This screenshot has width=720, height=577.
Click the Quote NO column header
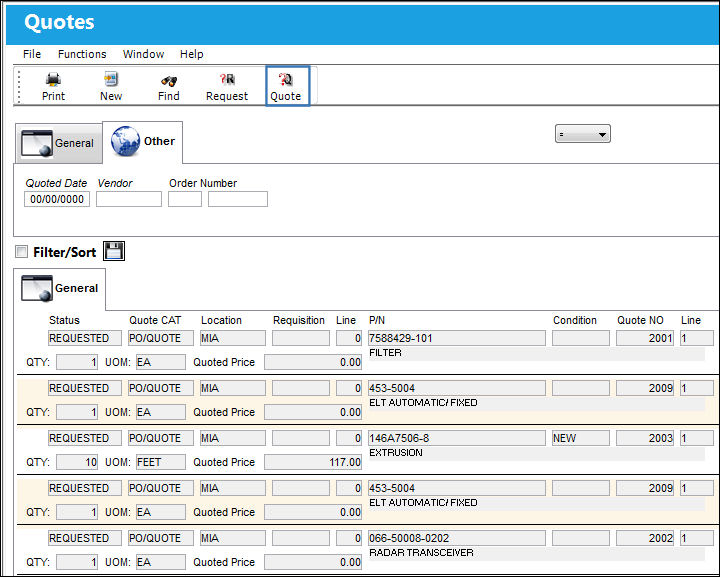pos(640,320)
